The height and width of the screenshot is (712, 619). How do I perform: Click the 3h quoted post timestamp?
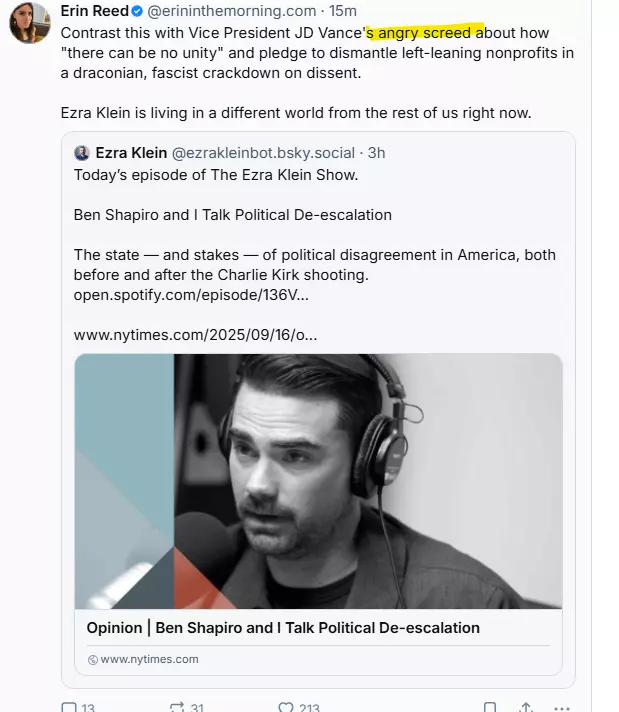(x=376, y=153)
